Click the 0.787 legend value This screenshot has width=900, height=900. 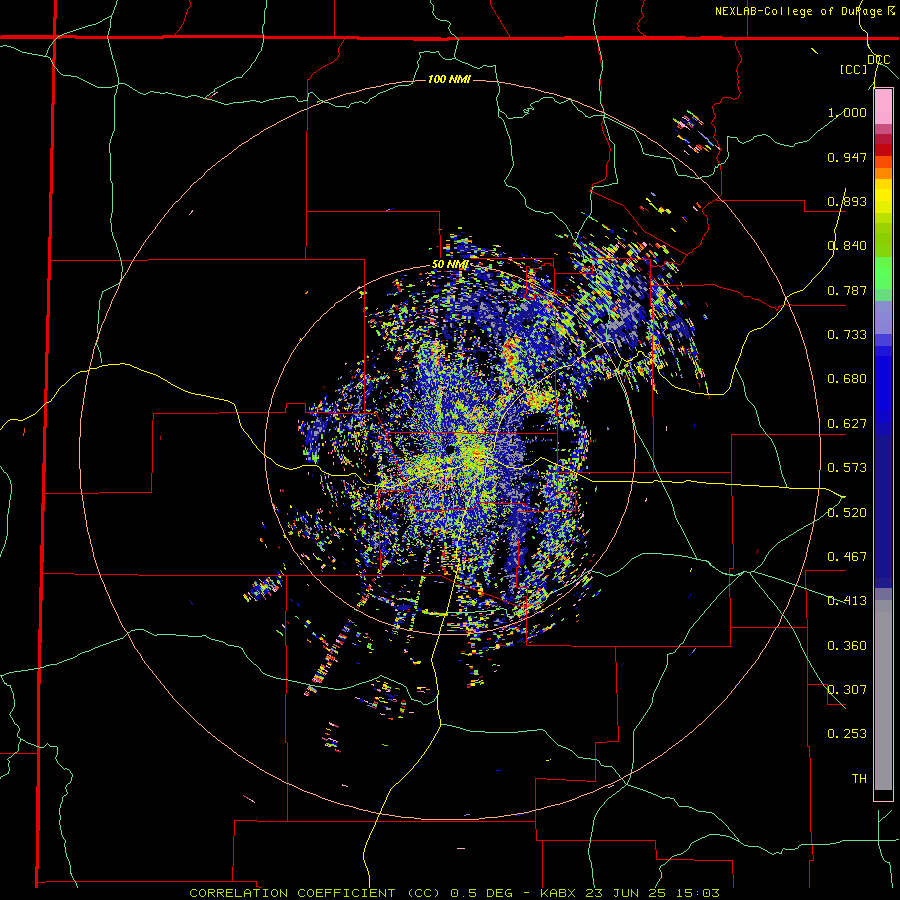[x=847, y=290]
